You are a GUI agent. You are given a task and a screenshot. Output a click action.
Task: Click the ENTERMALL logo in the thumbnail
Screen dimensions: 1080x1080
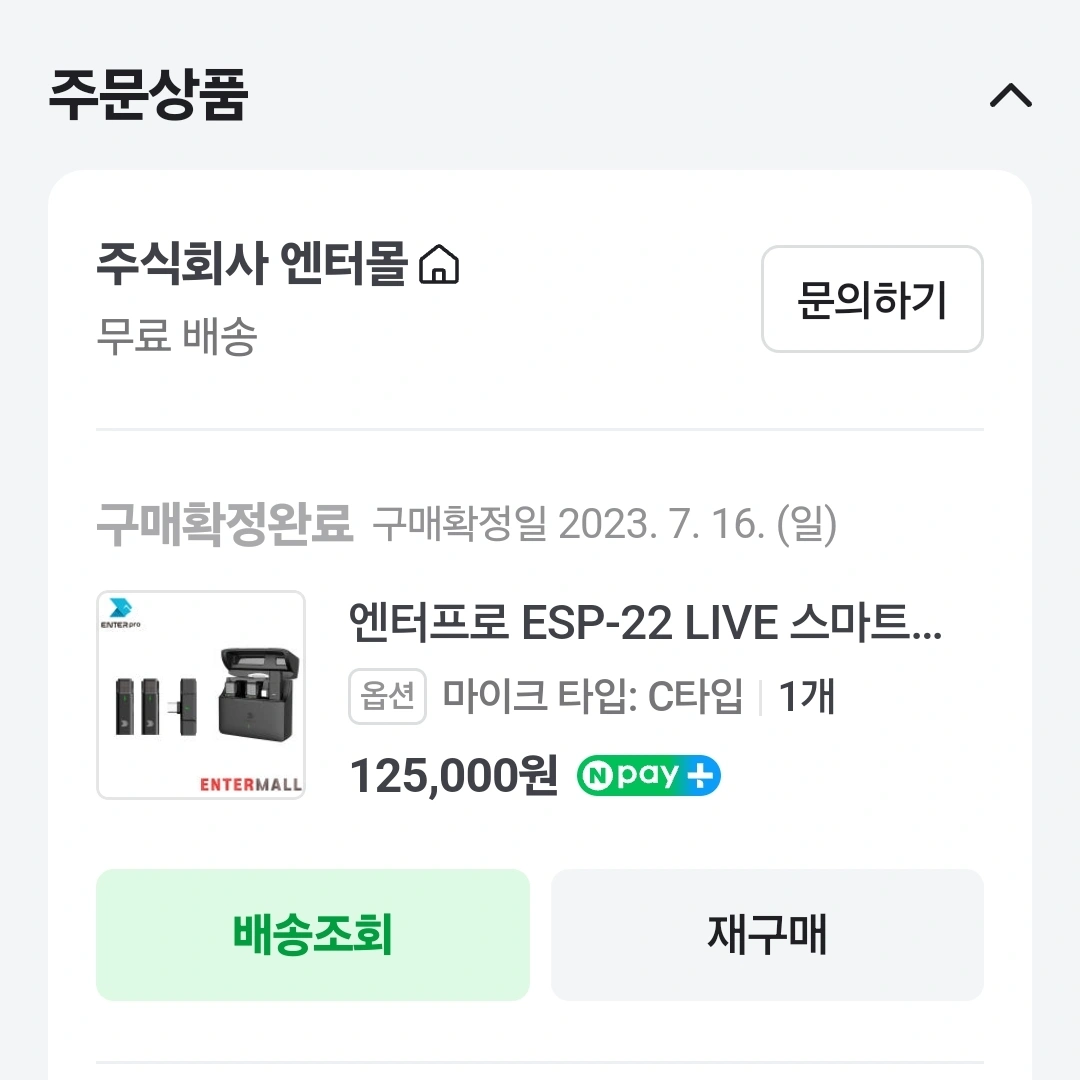pyautogui.click(x=251, y=783)
